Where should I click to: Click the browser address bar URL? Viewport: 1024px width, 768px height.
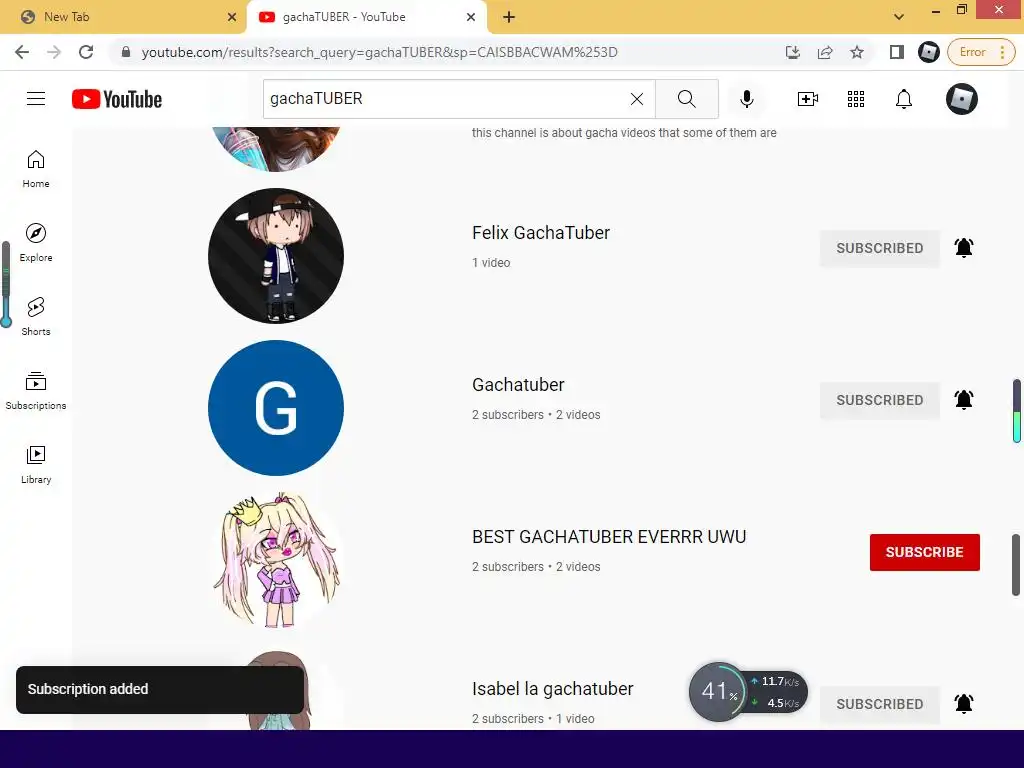coord(379,52)
